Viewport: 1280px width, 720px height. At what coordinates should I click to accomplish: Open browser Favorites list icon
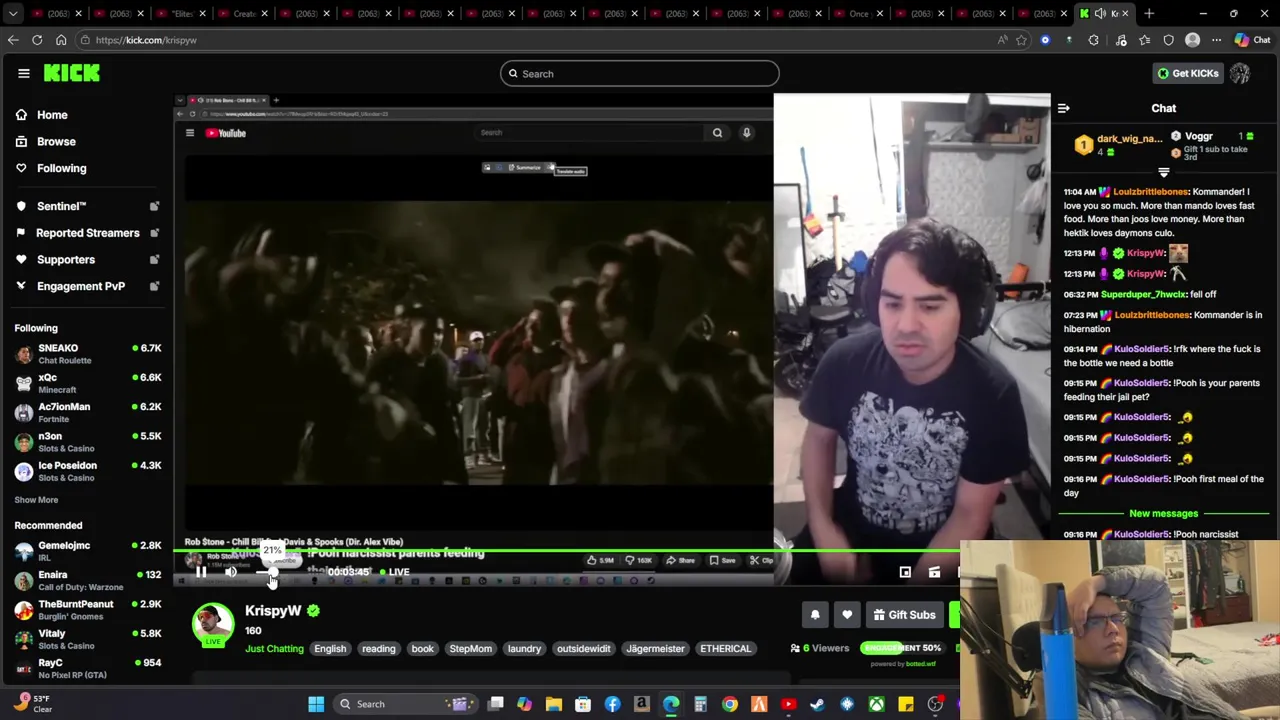[1145, 40]
